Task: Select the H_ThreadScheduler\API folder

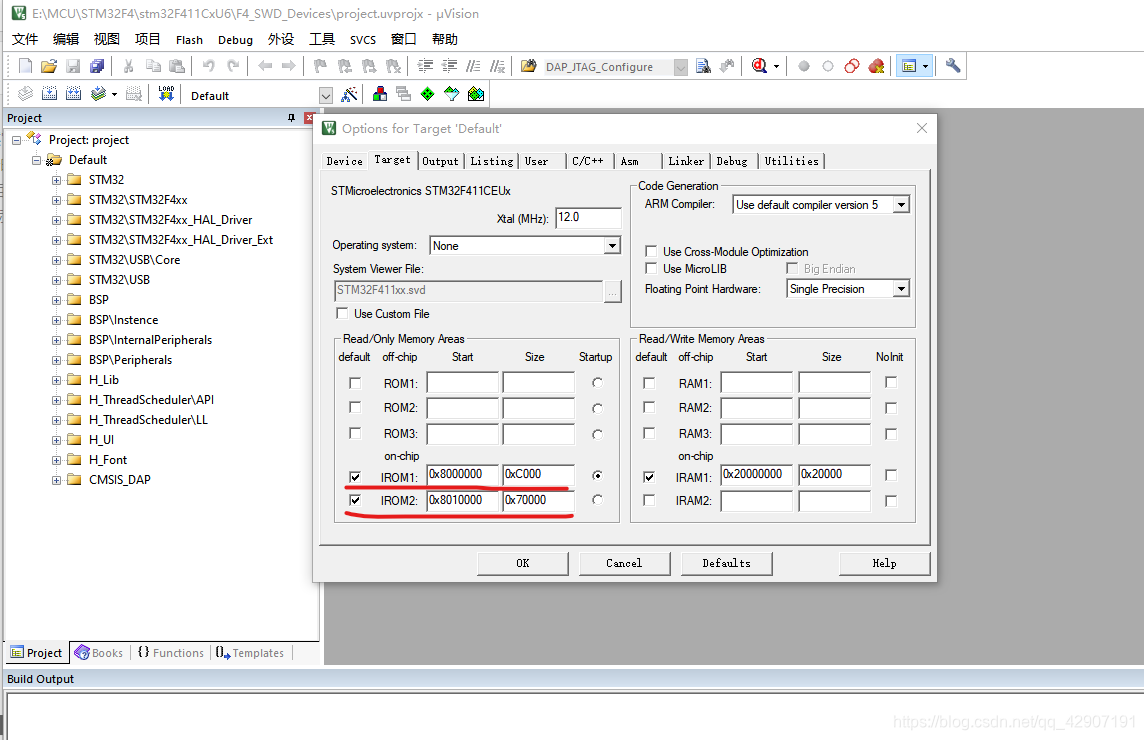Action: tap(151, 399)
